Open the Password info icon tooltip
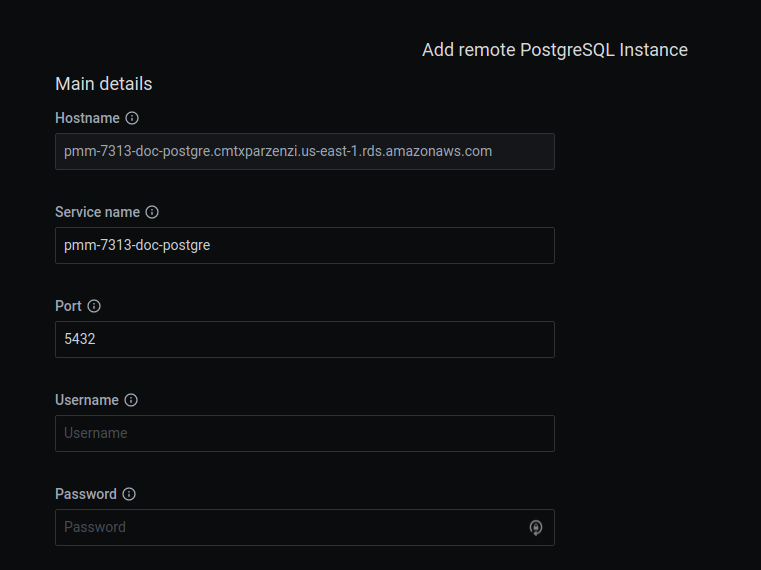 [x=129, y=494]
